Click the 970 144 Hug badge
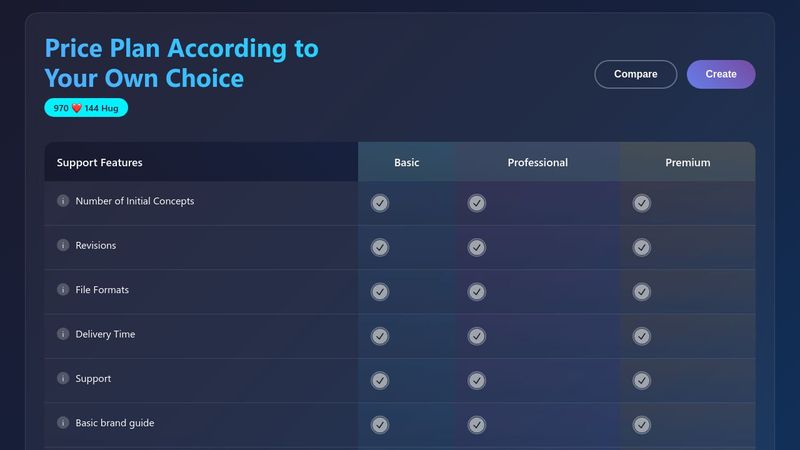This screenshot has width=800, height=450. coord(86,108)
